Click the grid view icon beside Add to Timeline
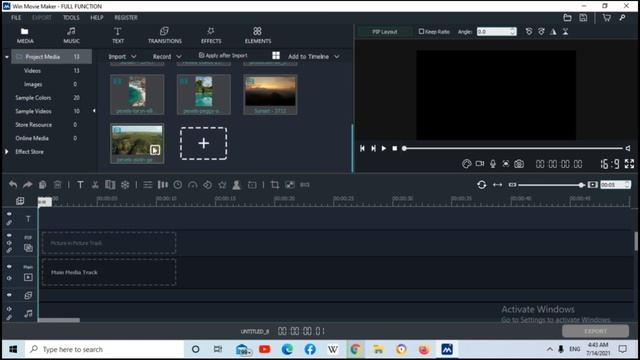Image resolution: width=640 pixels, height=360 pixels. click(x=276, y=56)
